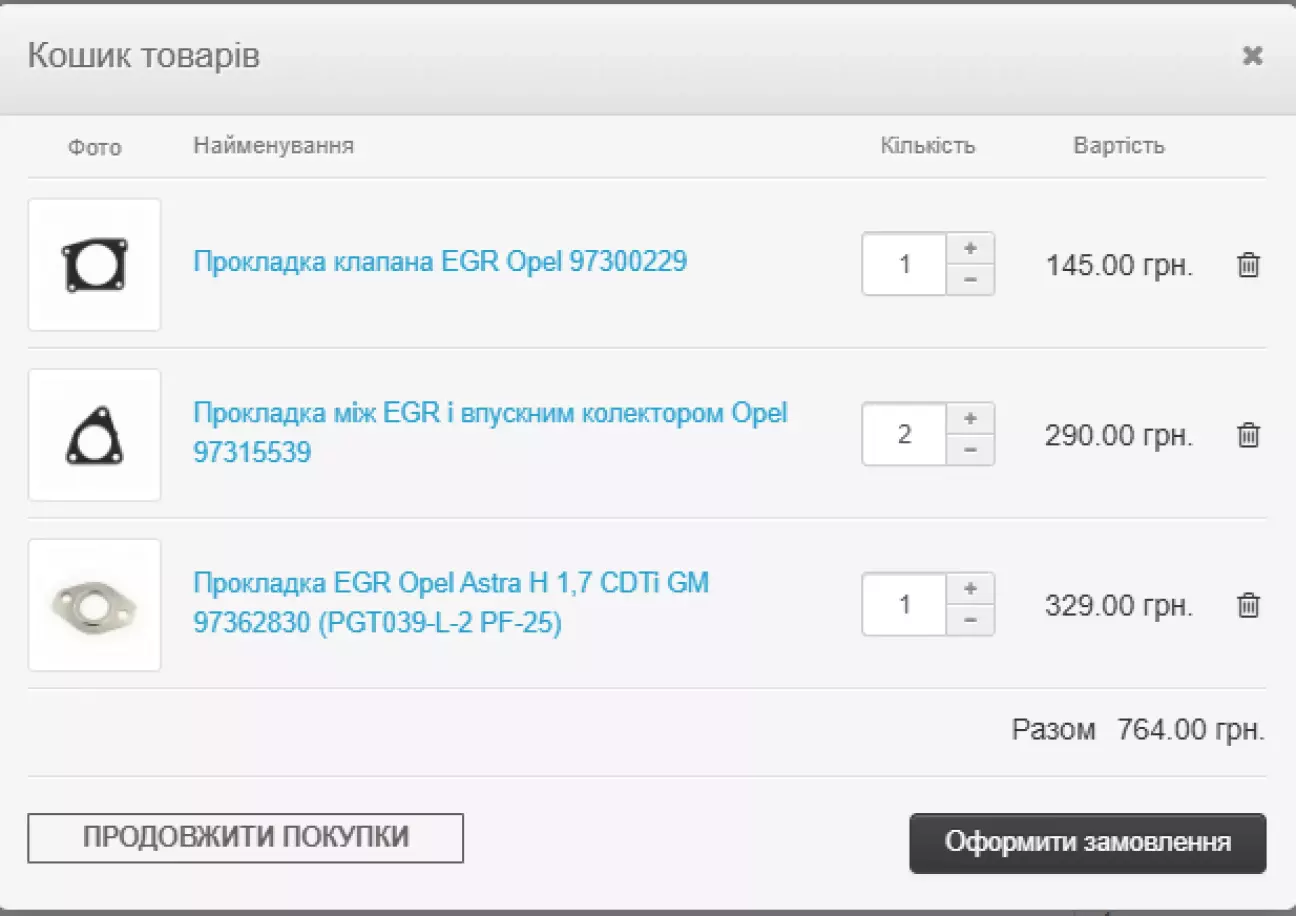Close the Кошик товарів dialog
The width and height of the screenshot is (1296, 916).
coord(1252,56)
